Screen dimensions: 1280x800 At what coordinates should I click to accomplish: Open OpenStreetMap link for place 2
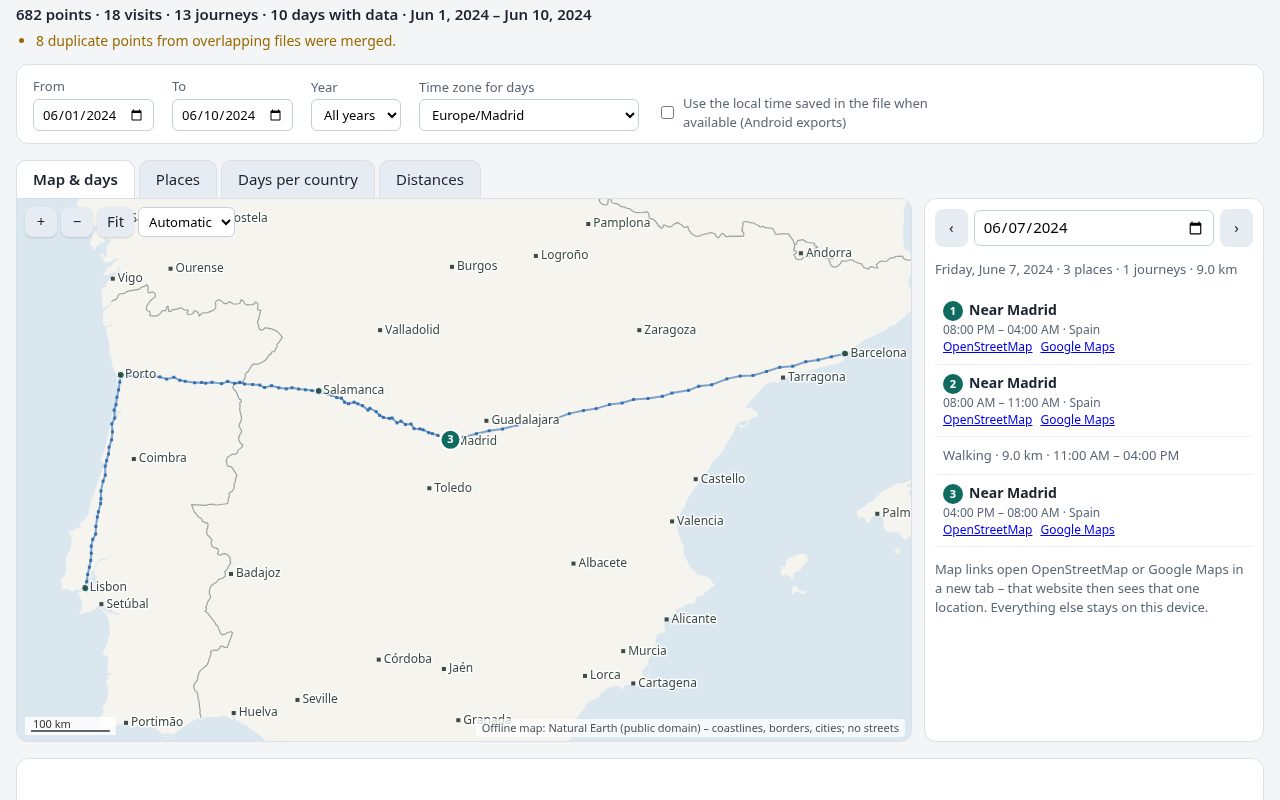tap(987, 420)
